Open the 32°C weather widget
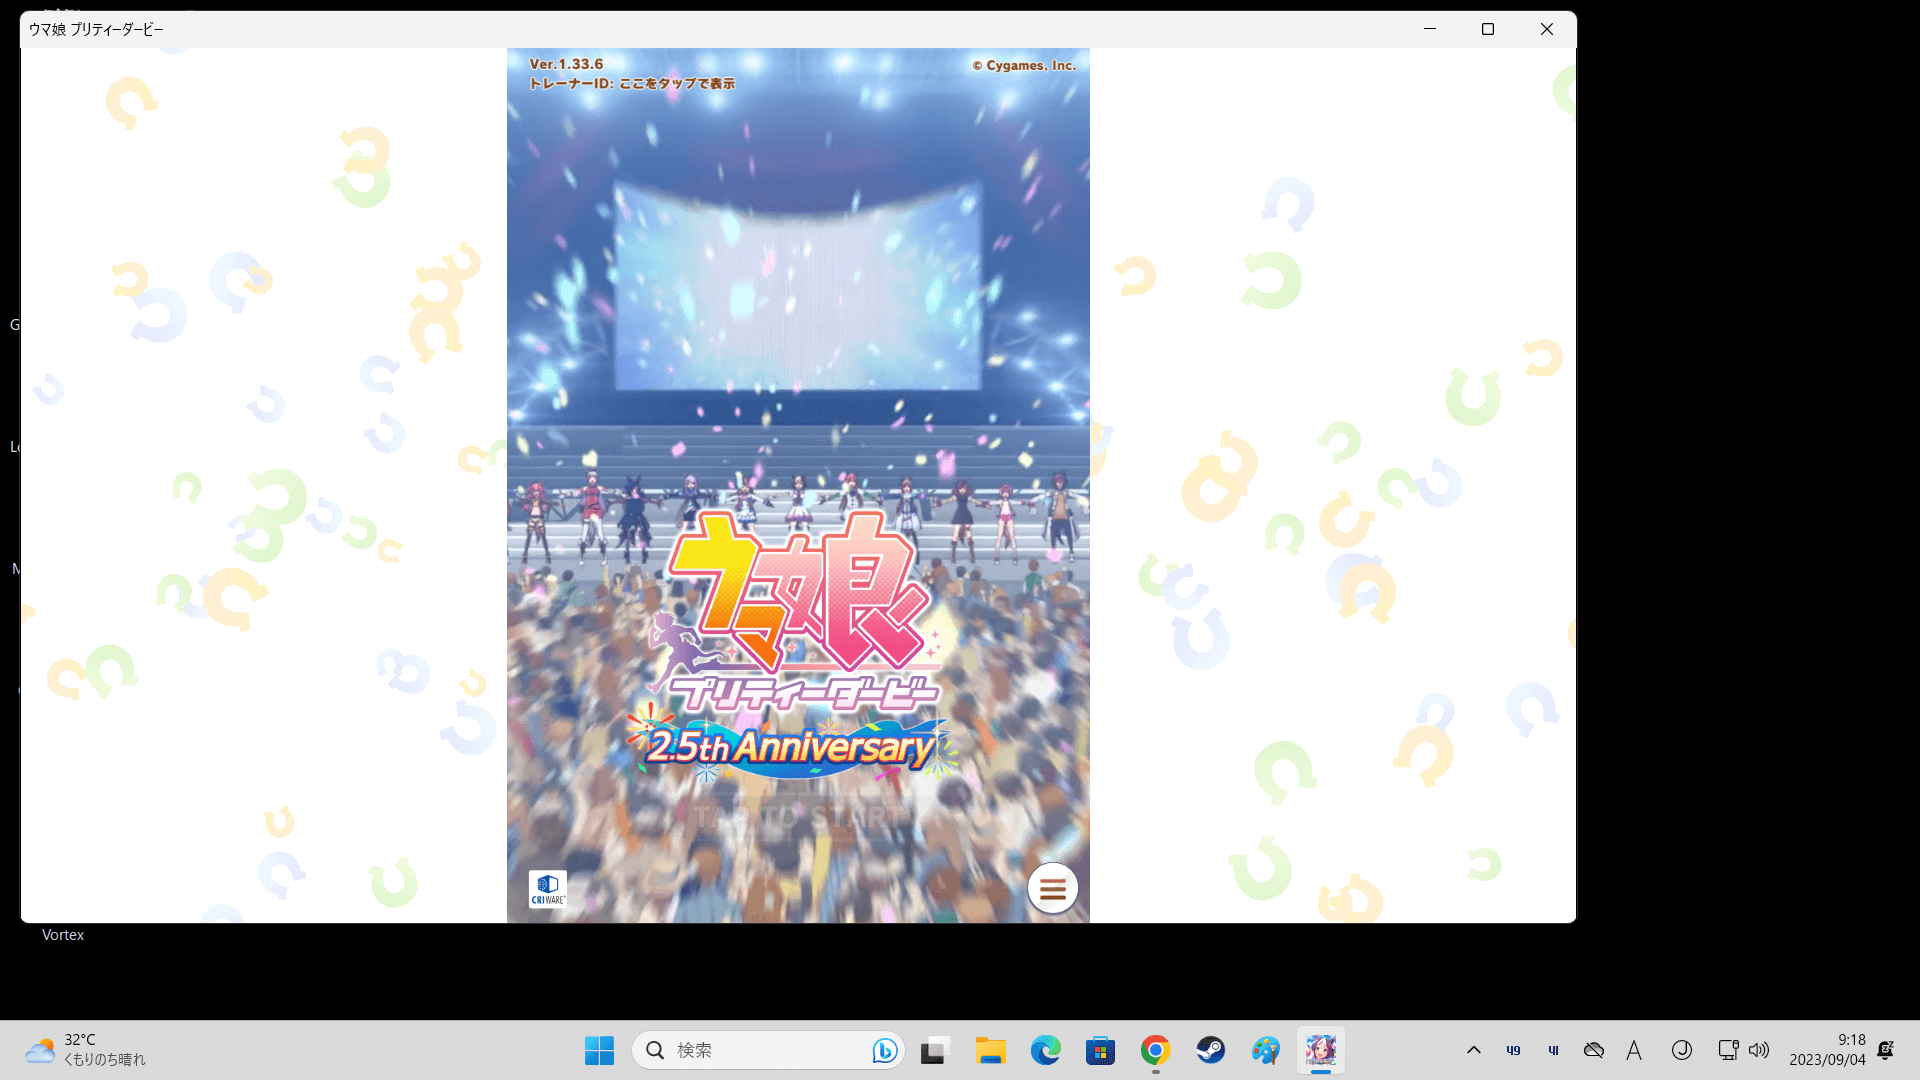The width and height of the screenshot is (1920, 1080). (83, 1050)
